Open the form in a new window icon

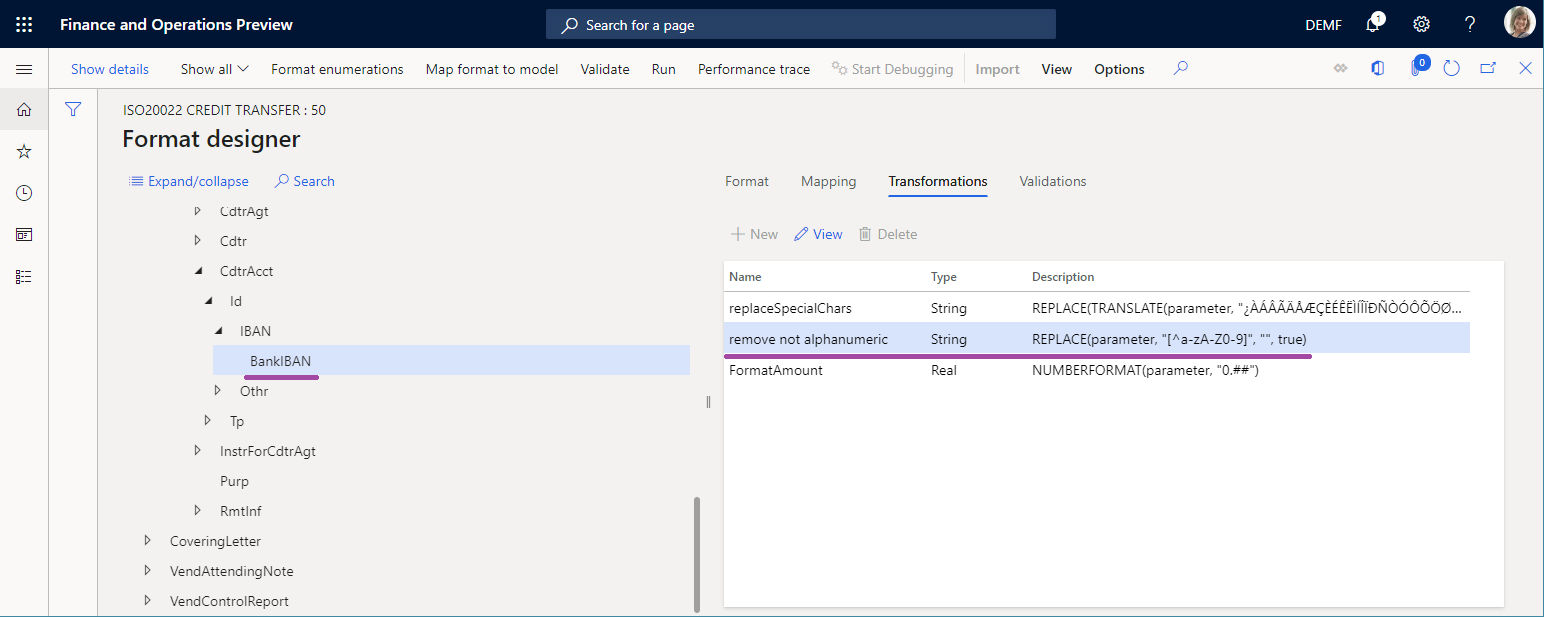[1488, 68]
